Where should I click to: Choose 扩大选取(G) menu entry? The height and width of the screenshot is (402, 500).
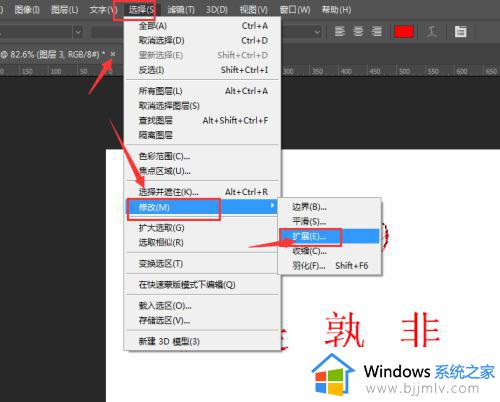pos(203,228)
